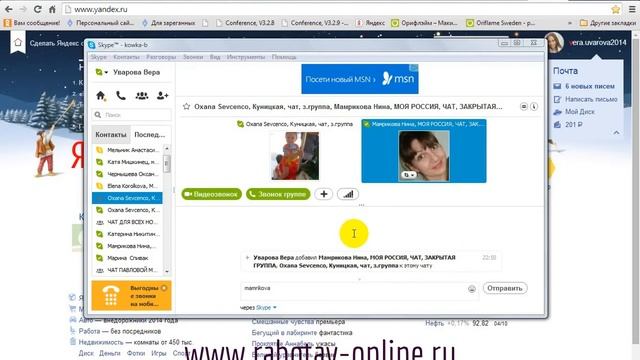The height and width of the screenshot is (360, 640).
Task: Open Skype home icon
Action: click(100, 96)
